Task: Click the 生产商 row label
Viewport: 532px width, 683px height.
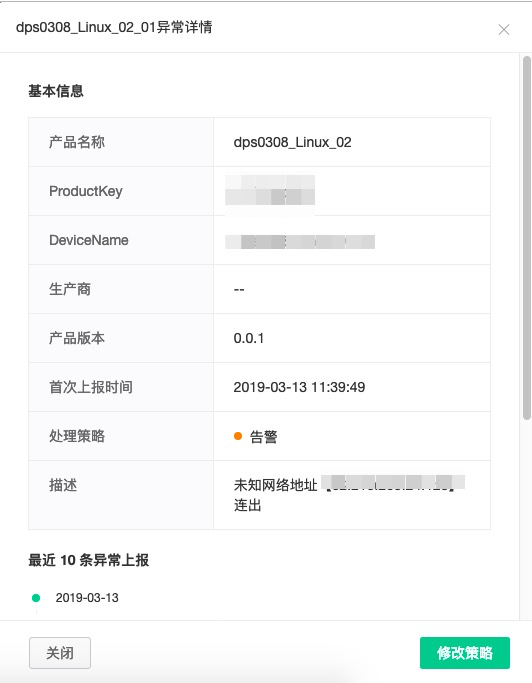Action: (70, 289)
